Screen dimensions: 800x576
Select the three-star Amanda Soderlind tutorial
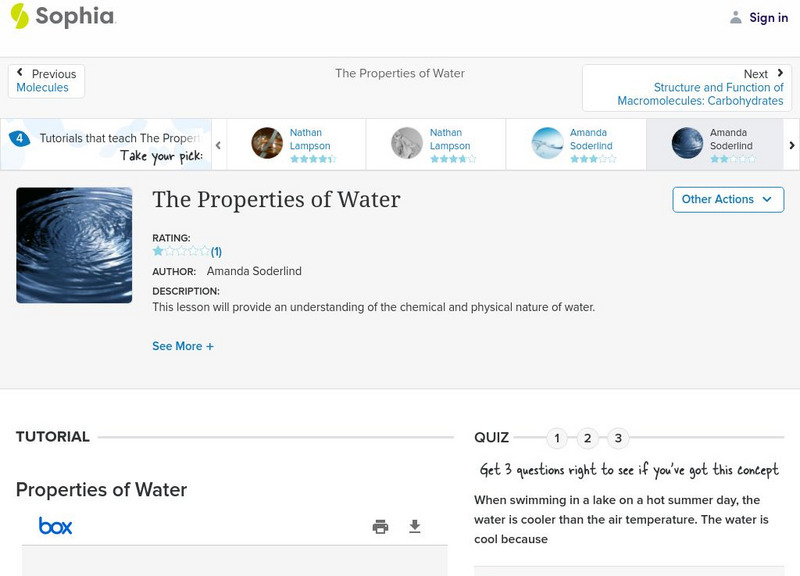click(575, 144)
